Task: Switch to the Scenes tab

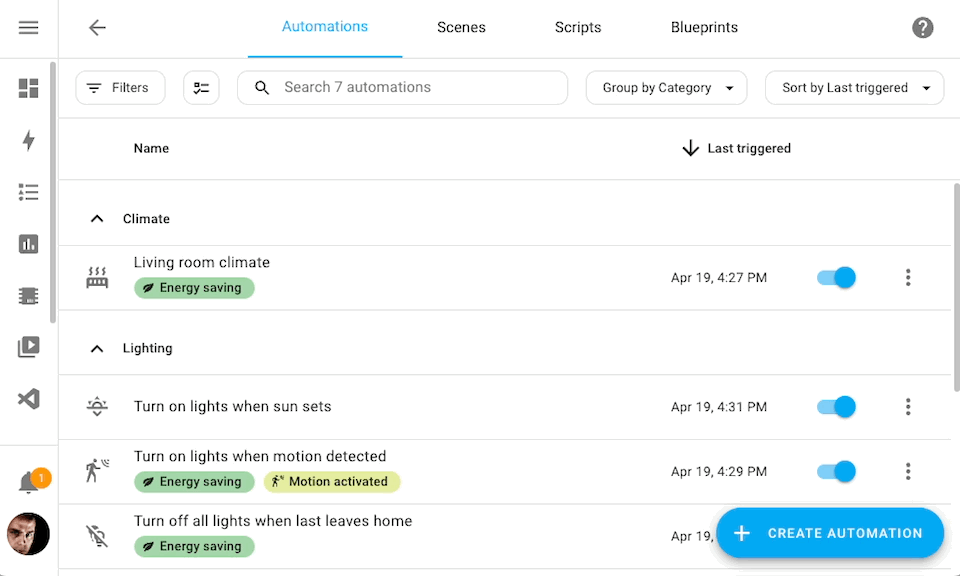Action: (461, 28)
